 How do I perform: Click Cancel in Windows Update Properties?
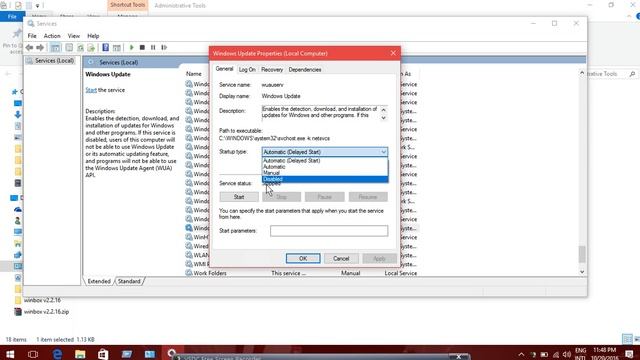pyautogui.click(x=341, y=258)
